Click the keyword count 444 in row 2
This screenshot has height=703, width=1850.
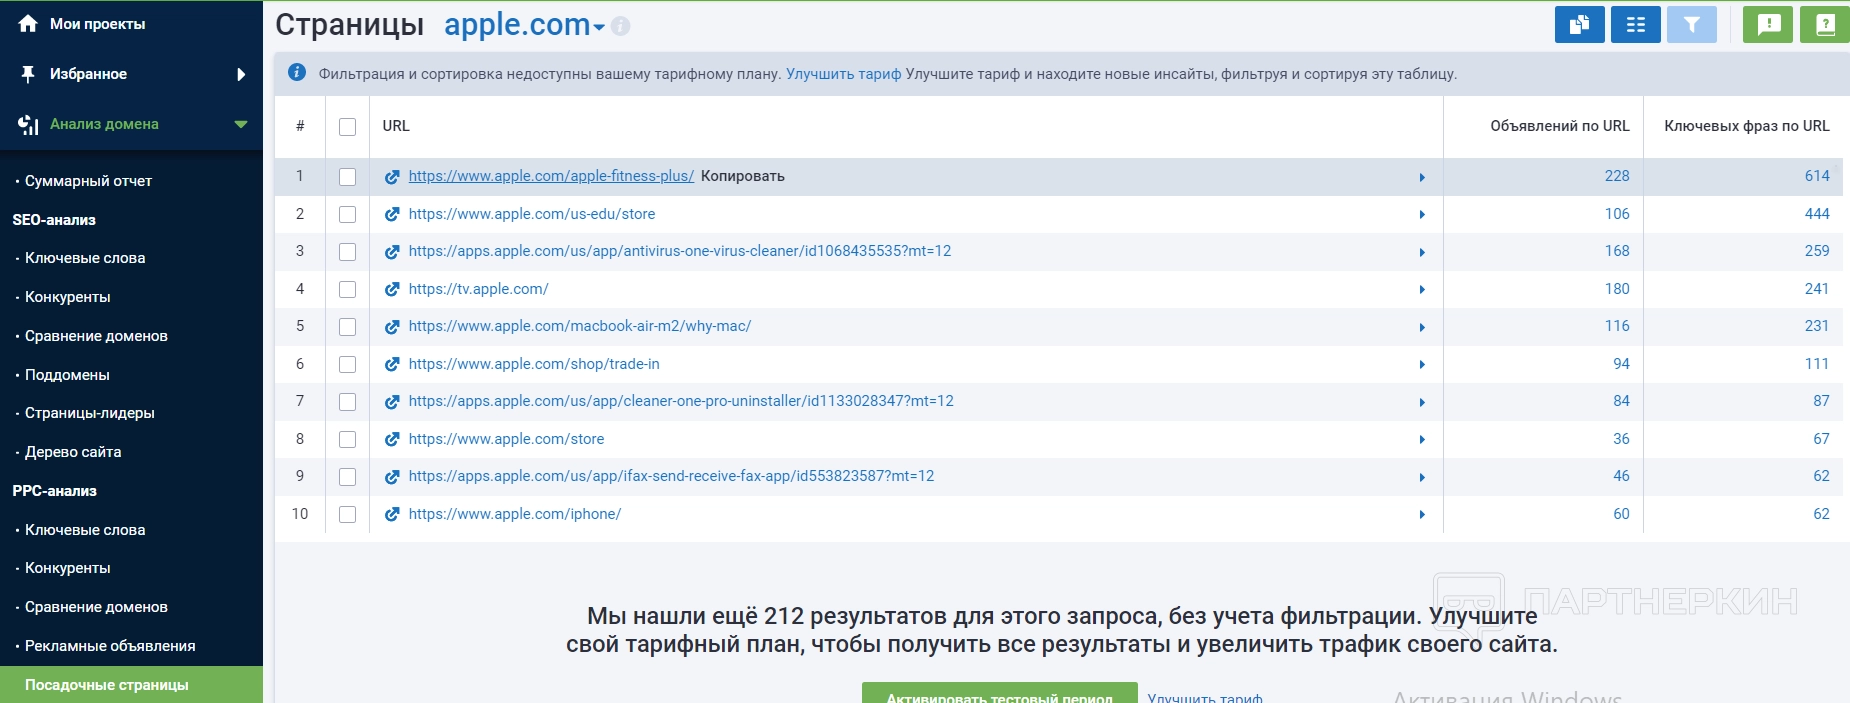click(x=1817, y=214)
